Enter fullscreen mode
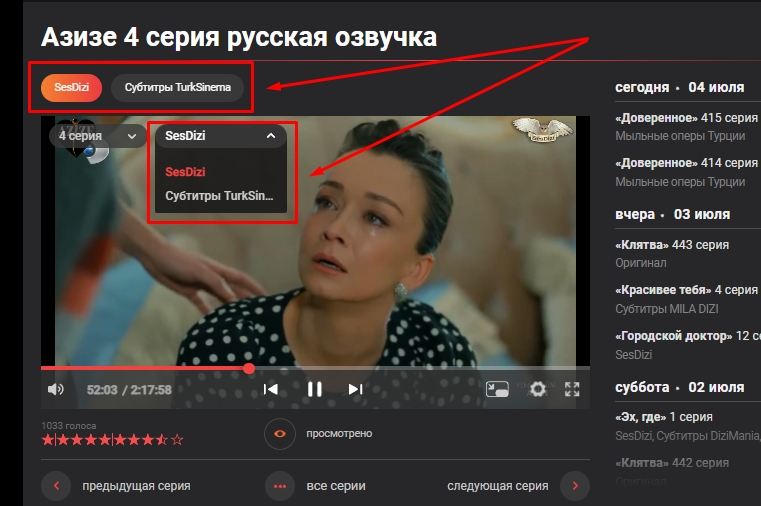This screenshot has height=506, width=761. point(572,389)
